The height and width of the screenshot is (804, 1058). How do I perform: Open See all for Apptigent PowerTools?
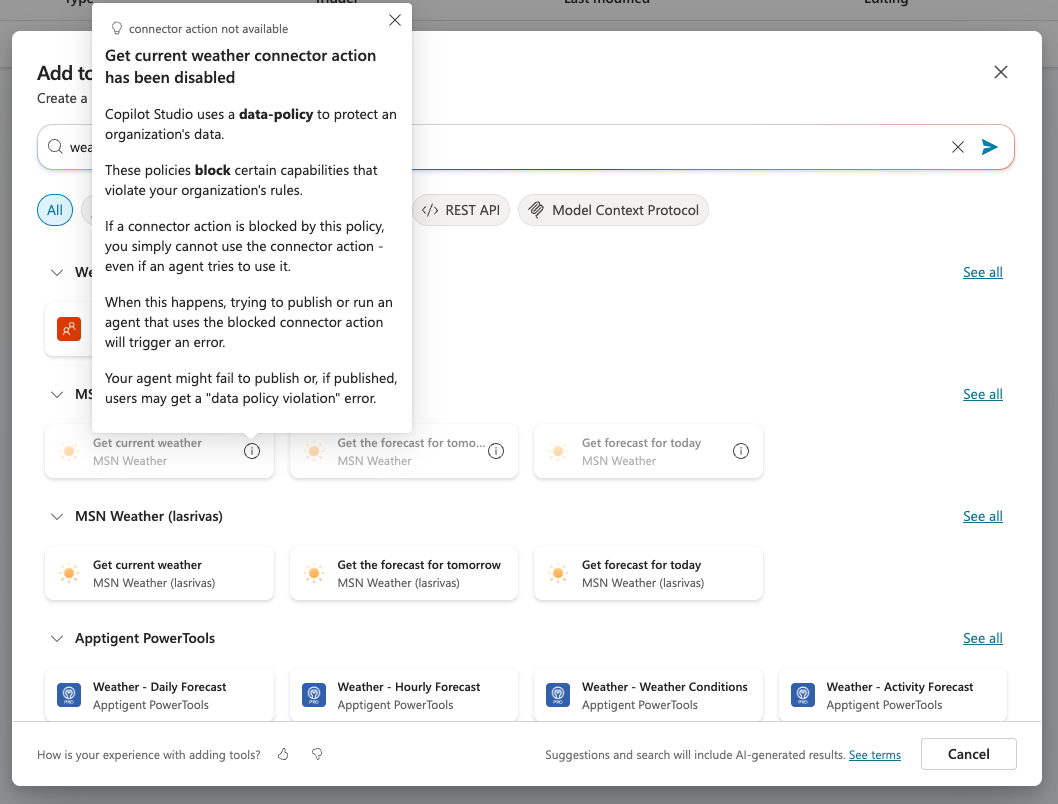(982, 639)
